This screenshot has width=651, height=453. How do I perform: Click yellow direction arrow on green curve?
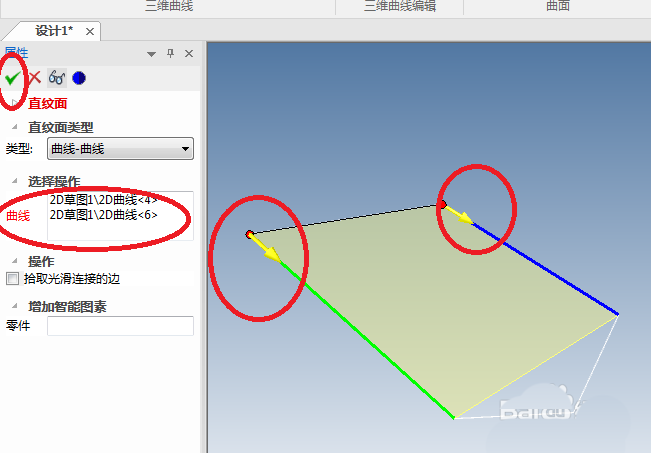[x=265, y=248]
